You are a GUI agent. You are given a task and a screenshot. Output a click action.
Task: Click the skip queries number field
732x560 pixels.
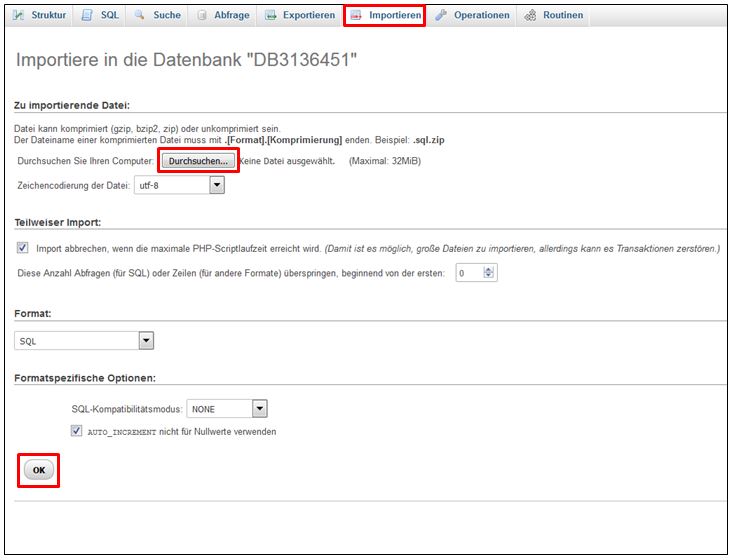(476, 273)
